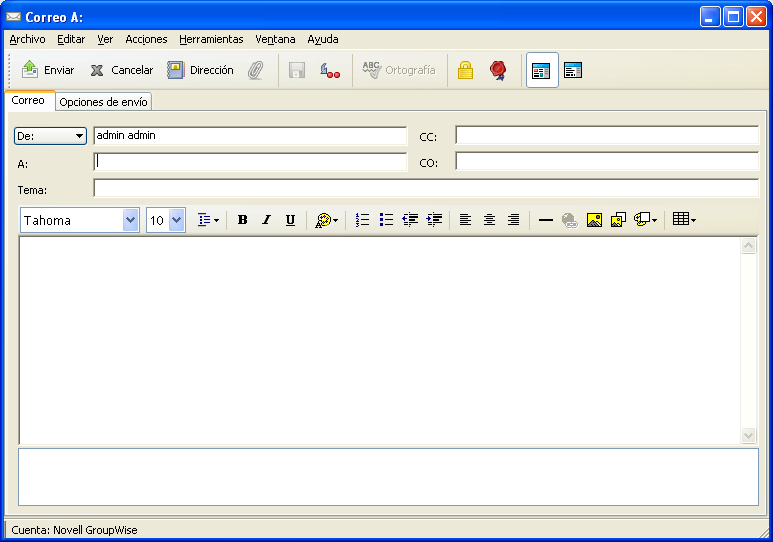
Task: Click the CO: blind copy field
Action: tap(607, 161)
